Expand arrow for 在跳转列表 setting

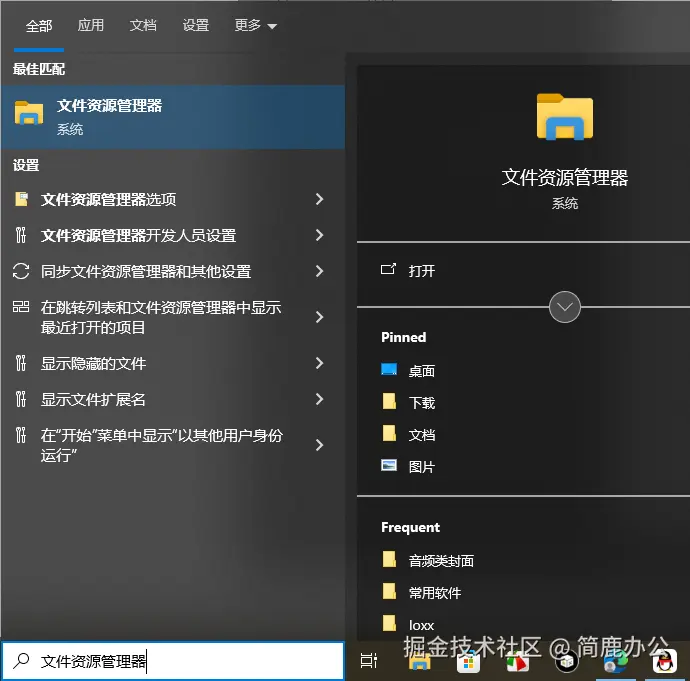[x=319, y=317]
